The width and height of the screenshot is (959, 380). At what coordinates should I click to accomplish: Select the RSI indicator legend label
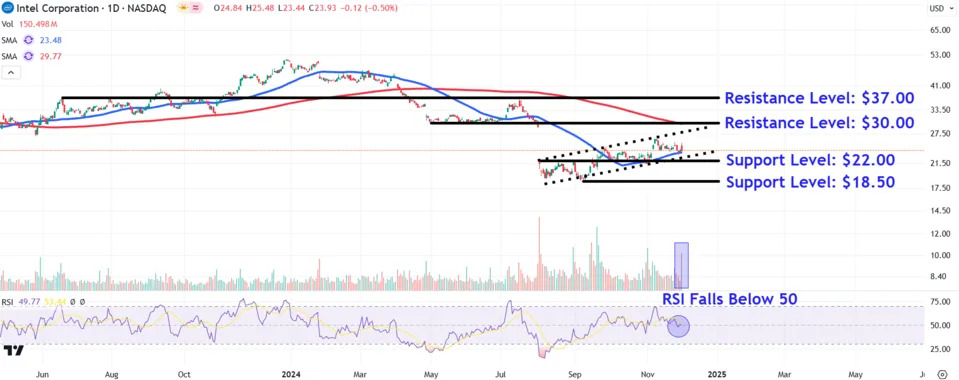[7, 302]
